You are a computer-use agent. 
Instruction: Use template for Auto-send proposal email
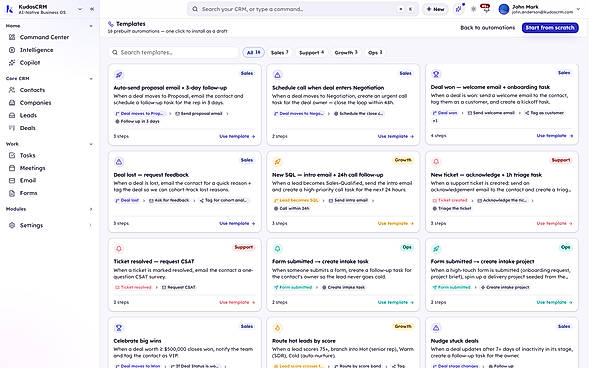click(x=237, y=136)
